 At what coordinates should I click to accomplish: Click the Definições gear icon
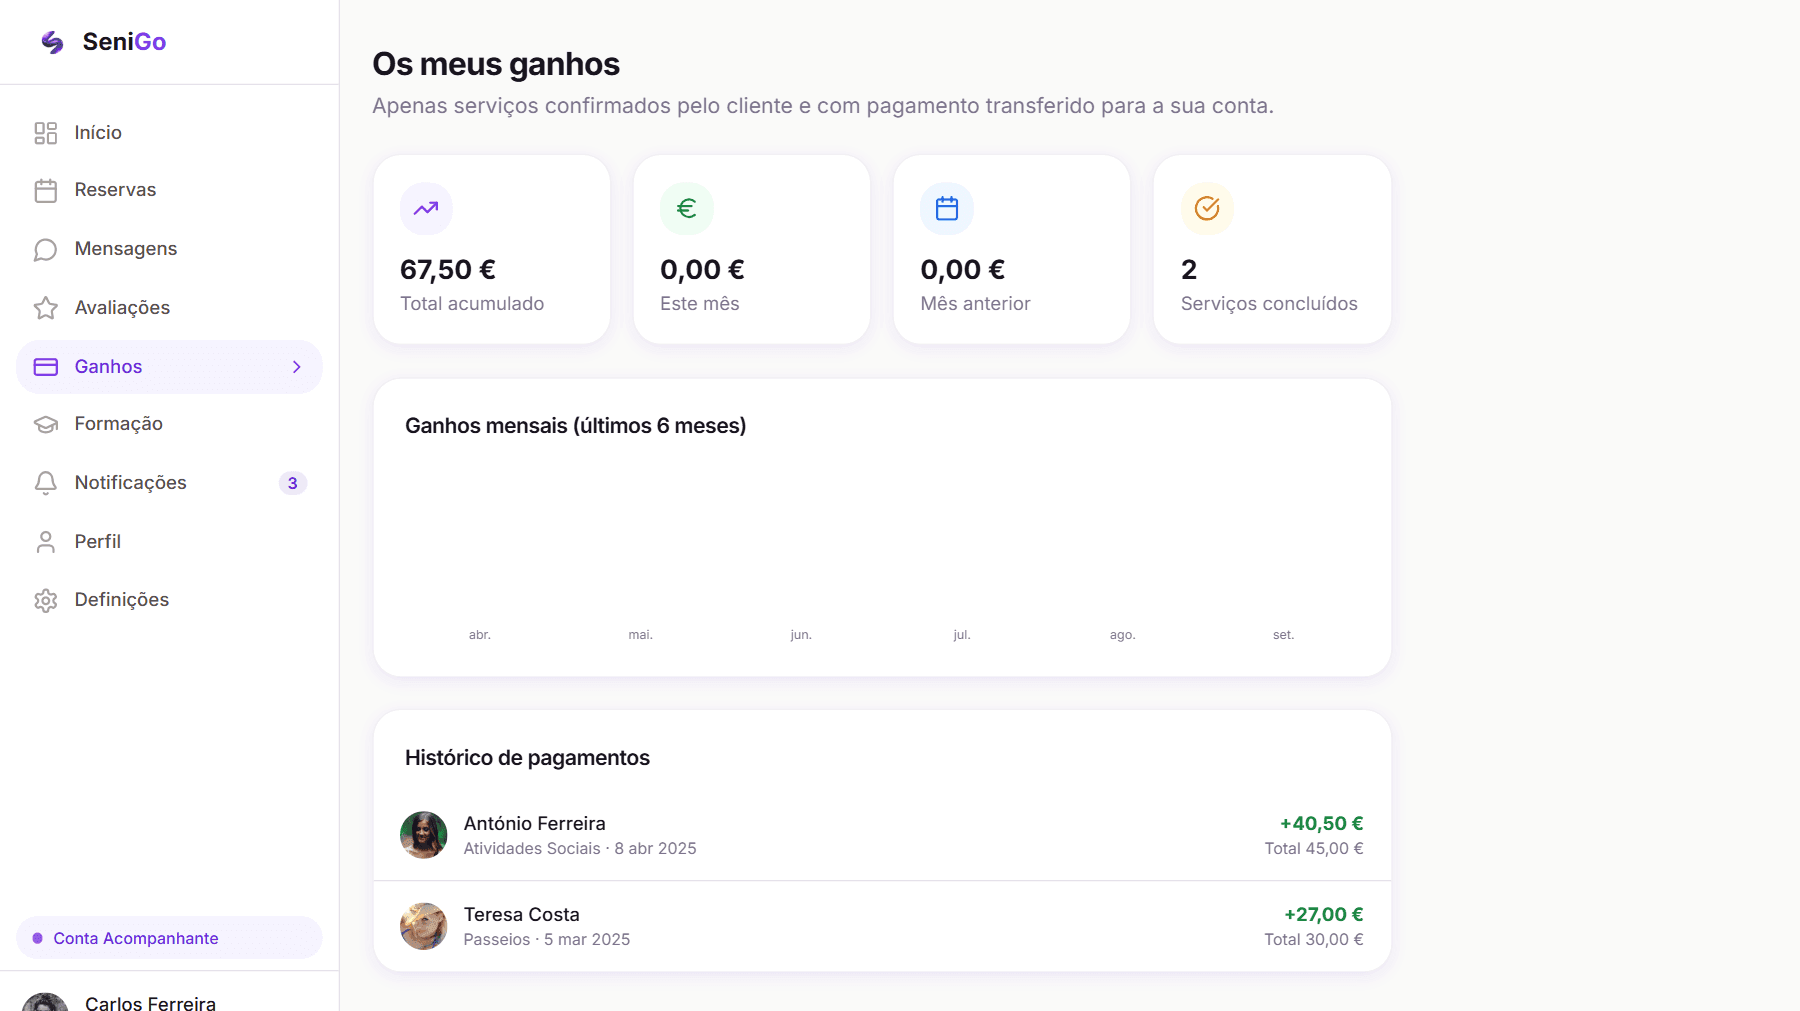(x=46, y=600)
